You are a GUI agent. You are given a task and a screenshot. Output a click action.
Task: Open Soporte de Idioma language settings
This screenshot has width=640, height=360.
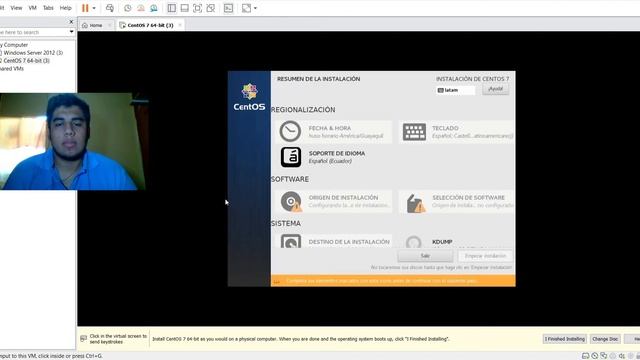pos(333,157)
